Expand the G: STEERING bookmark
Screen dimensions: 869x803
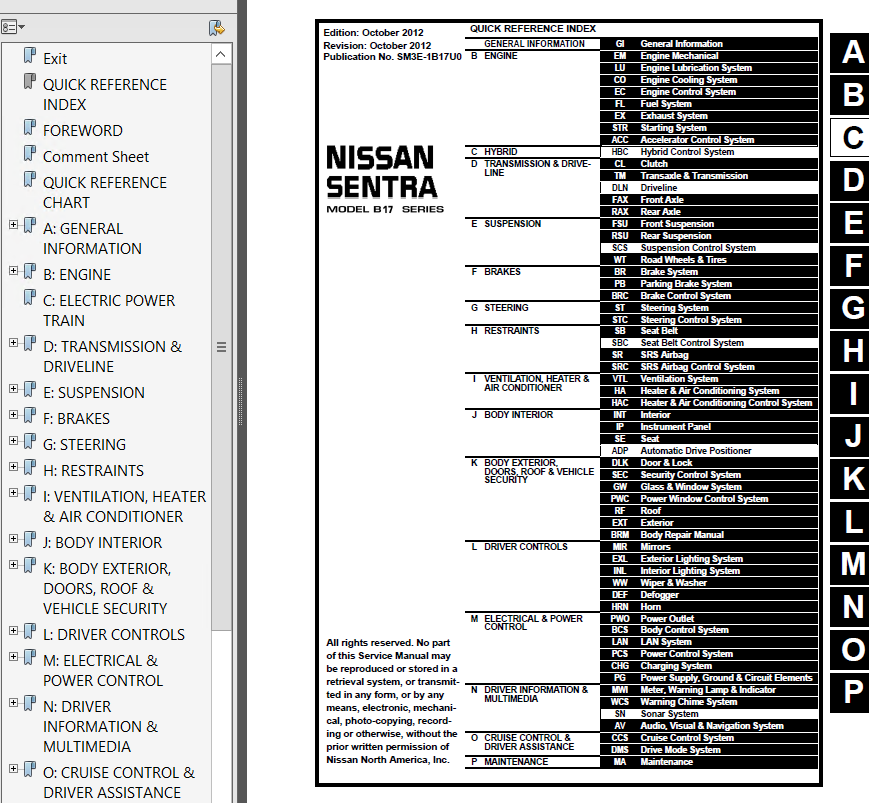click(13, 441)
